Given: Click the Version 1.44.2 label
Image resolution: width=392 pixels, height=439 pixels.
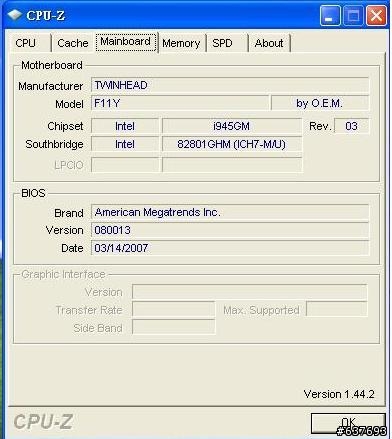Looking at the screenshot, I should click(x=339, y=394).
